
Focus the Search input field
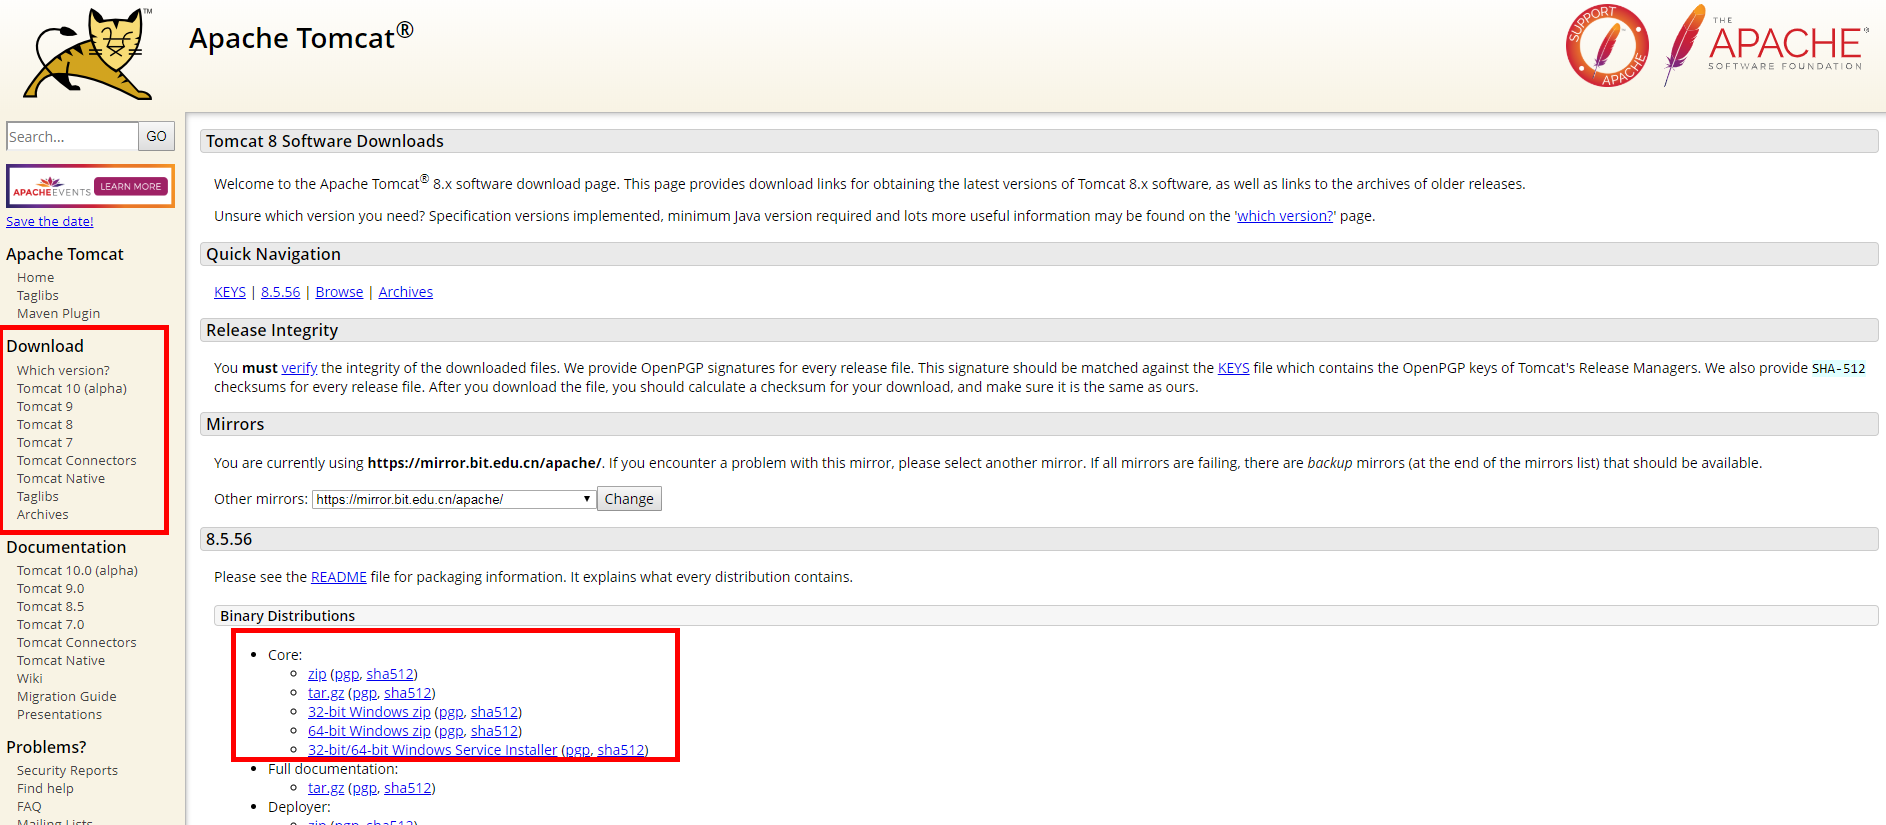pyautogui.click(x=72, y=136)
